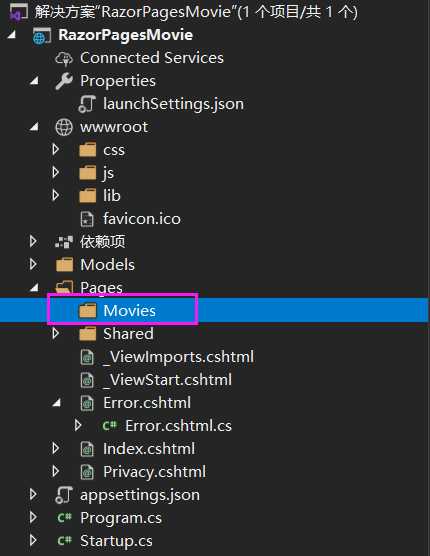Click the launchSettings.json file icon

[x=87, y=104]
